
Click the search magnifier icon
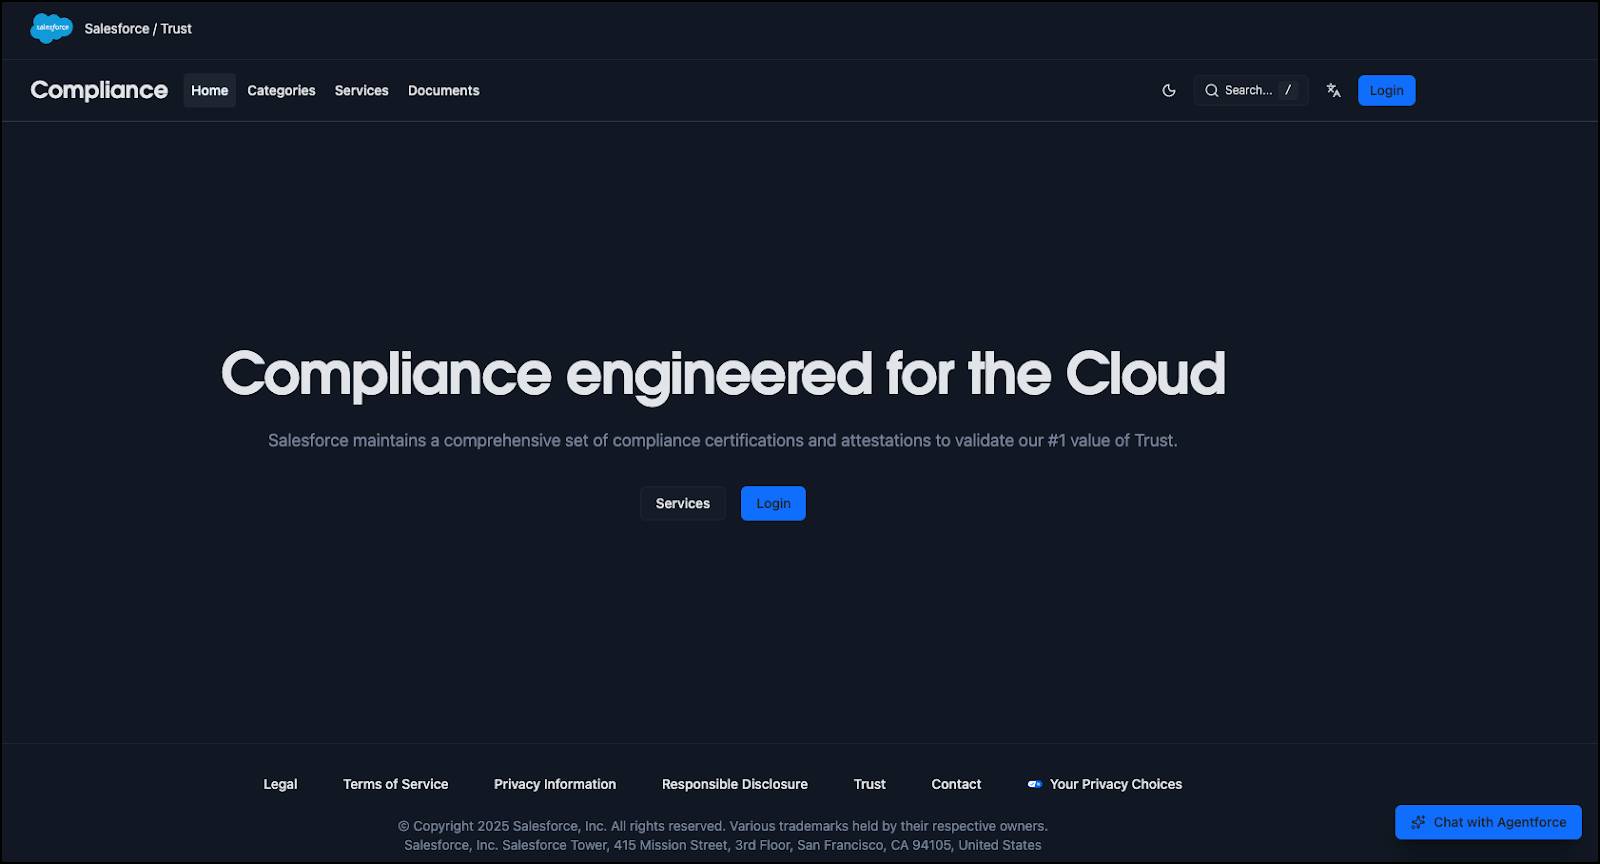pos(1211,90)
